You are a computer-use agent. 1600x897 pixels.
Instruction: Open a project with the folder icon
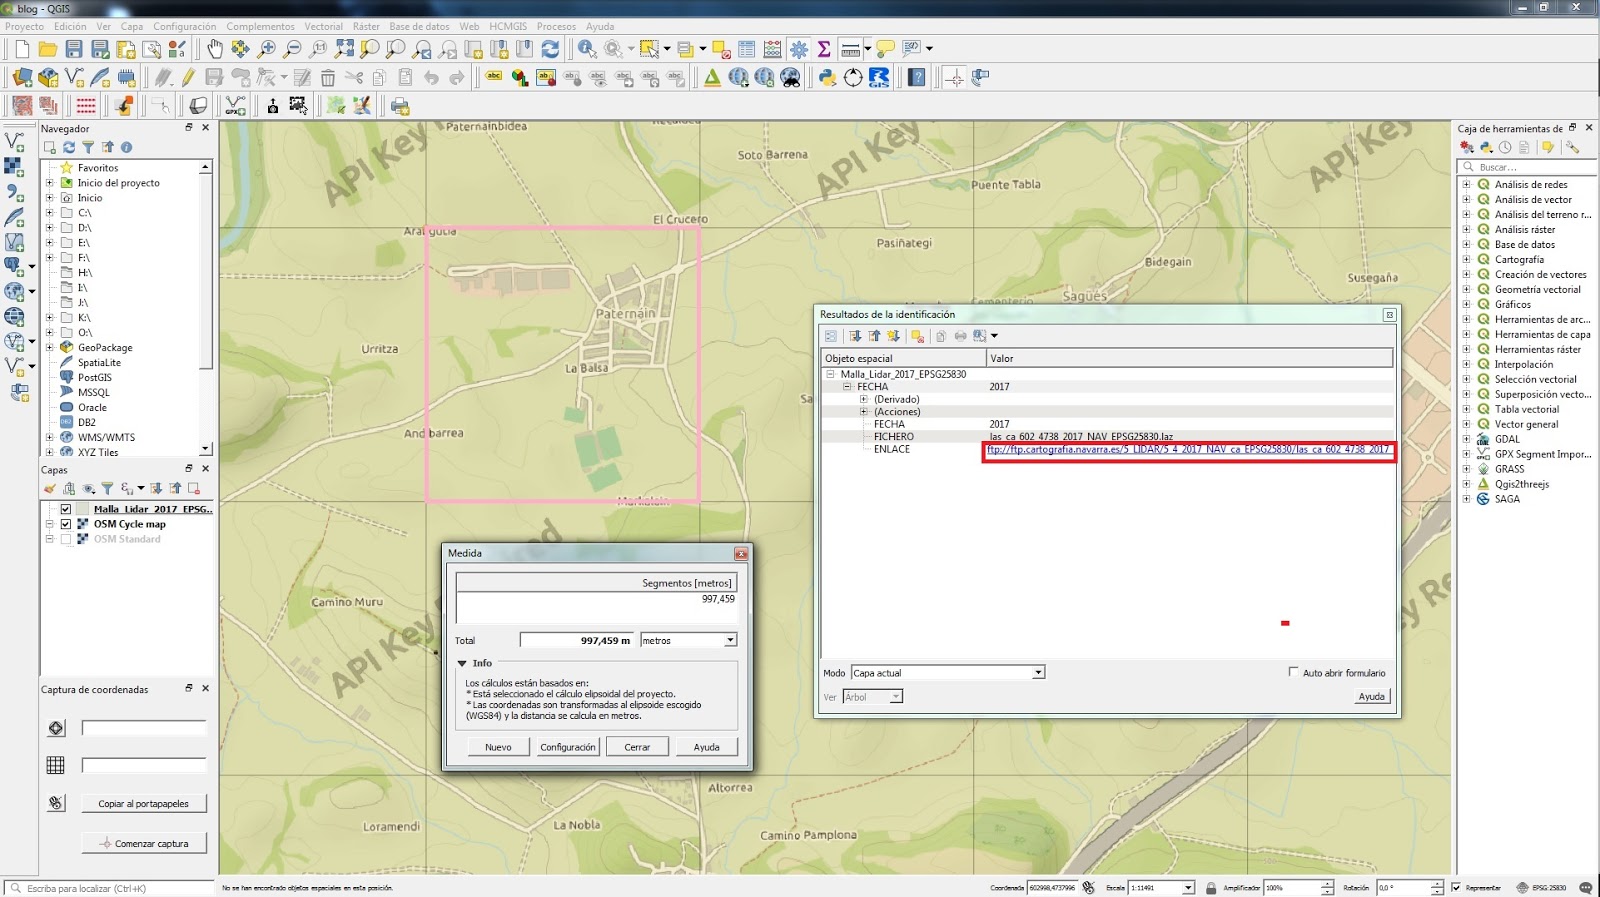[48, 49]
